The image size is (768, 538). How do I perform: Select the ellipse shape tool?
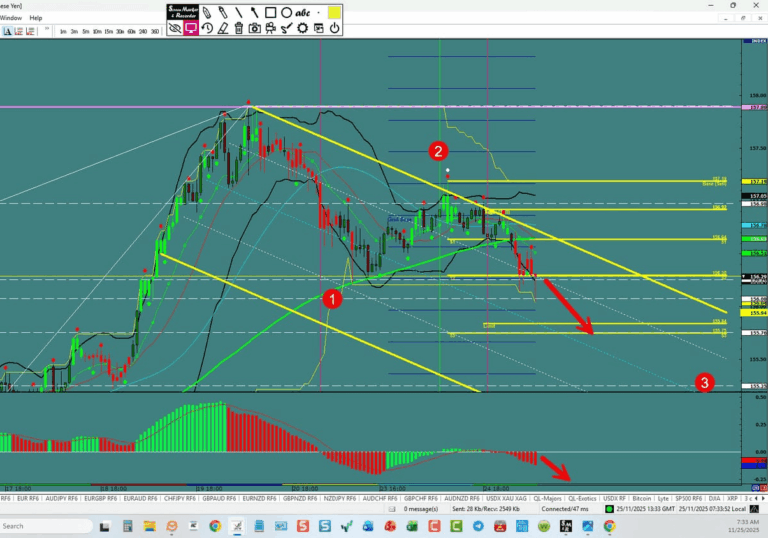(x=287, y=13)
